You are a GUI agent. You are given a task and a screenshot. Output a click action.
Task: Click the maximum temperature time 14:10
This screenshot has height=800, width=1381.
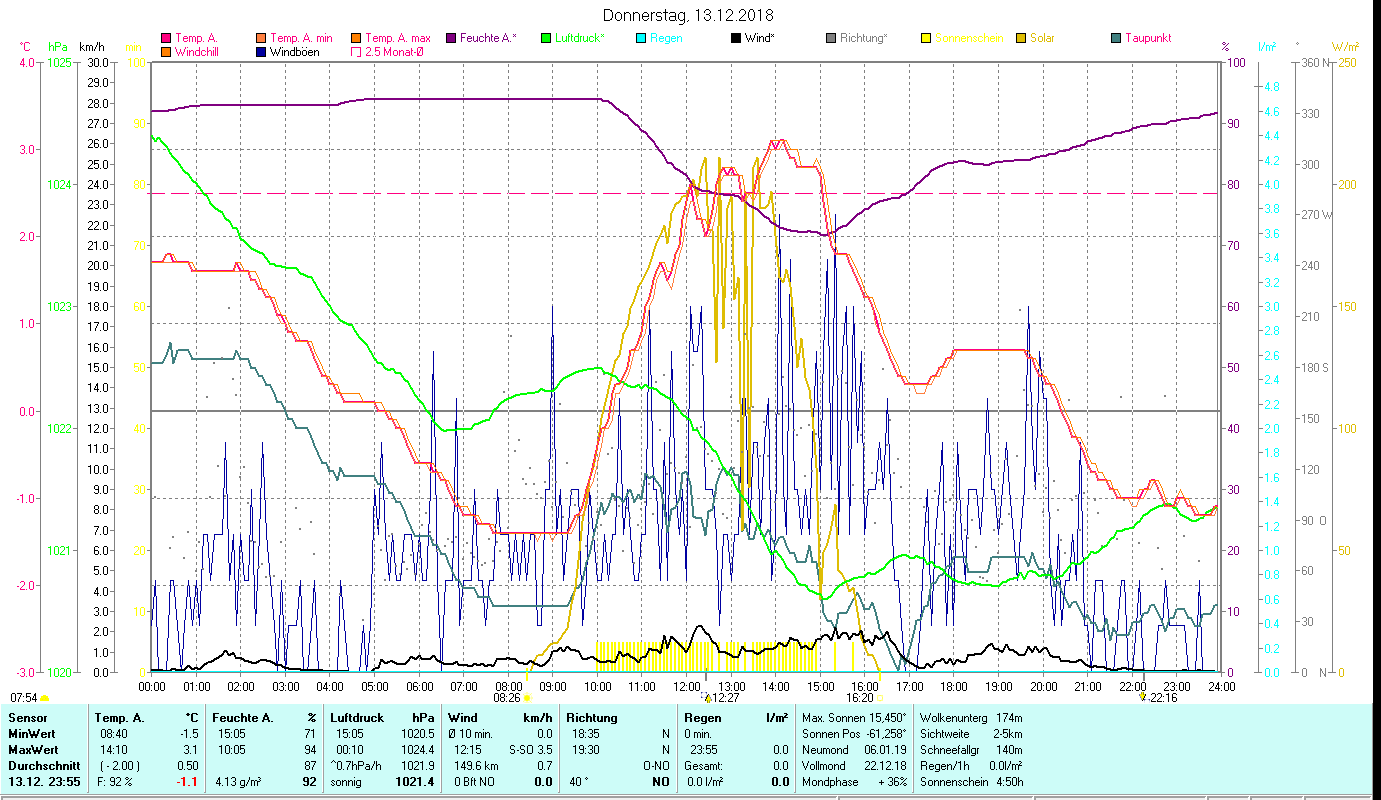click(x=112, y=750)
